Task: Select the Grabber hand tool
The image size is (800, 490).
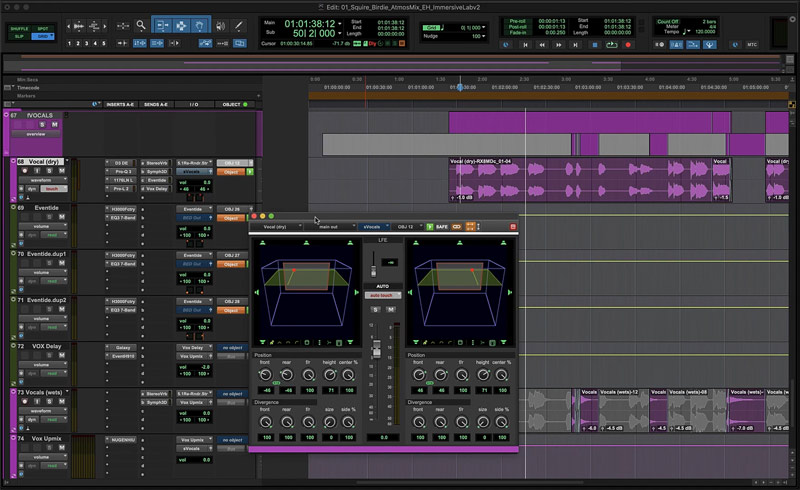Action: [201, 25]
